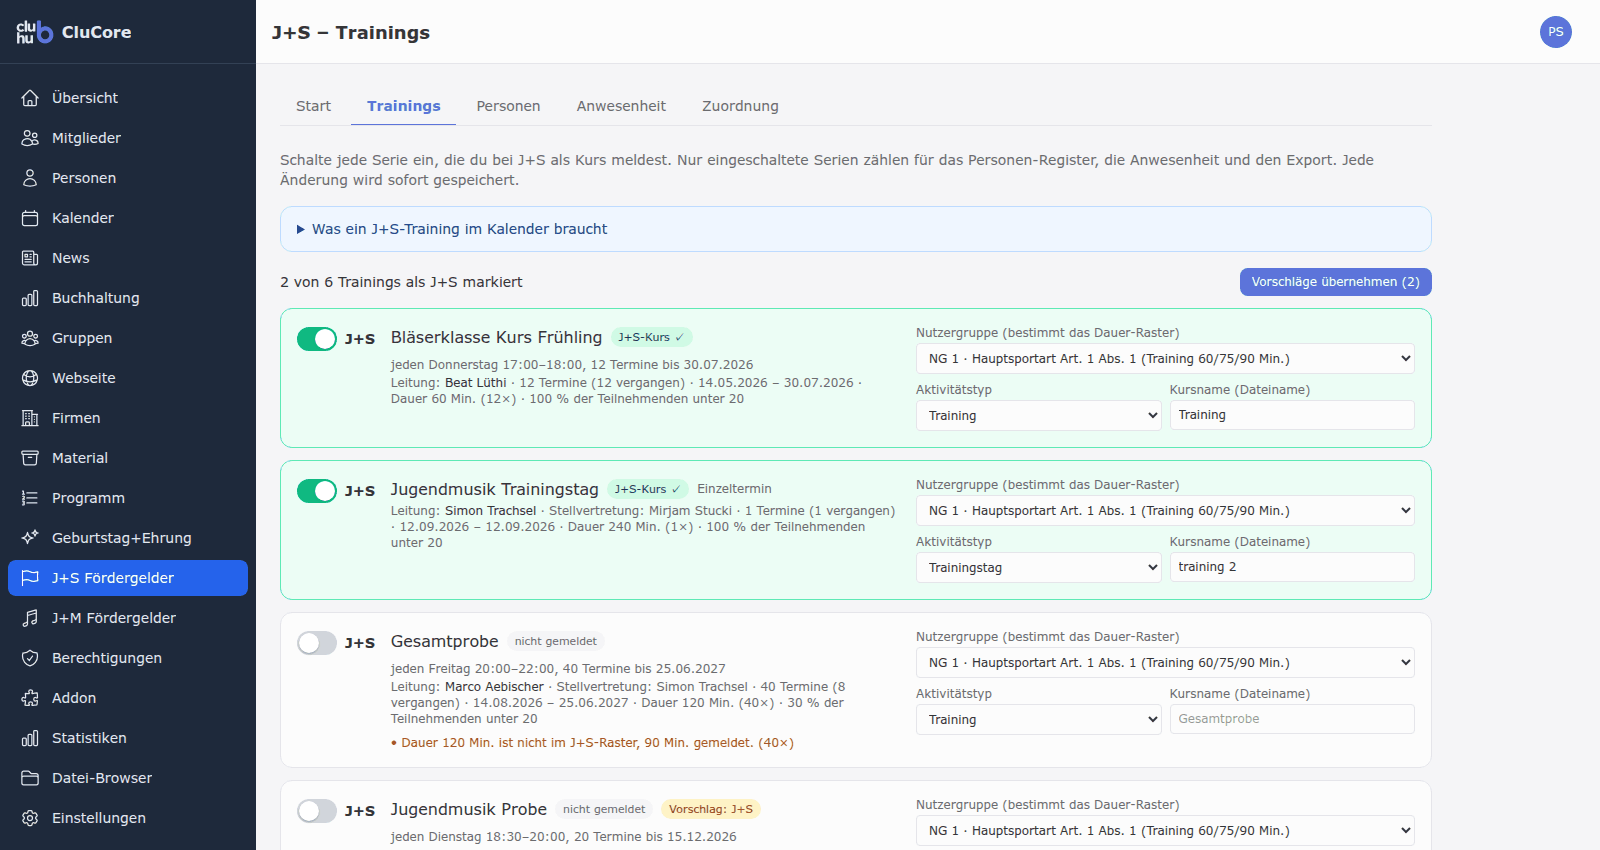Edit Kursname field for Bläserklasse Kurs Frühling
Image resolution: width=1600 pixels, height=850 pixels.
tap(1292, 415)
